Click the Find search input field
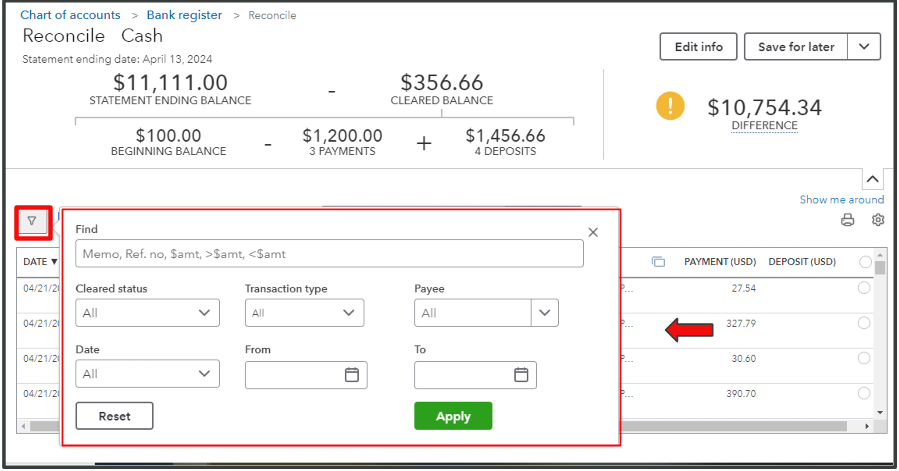 [329, 254]
